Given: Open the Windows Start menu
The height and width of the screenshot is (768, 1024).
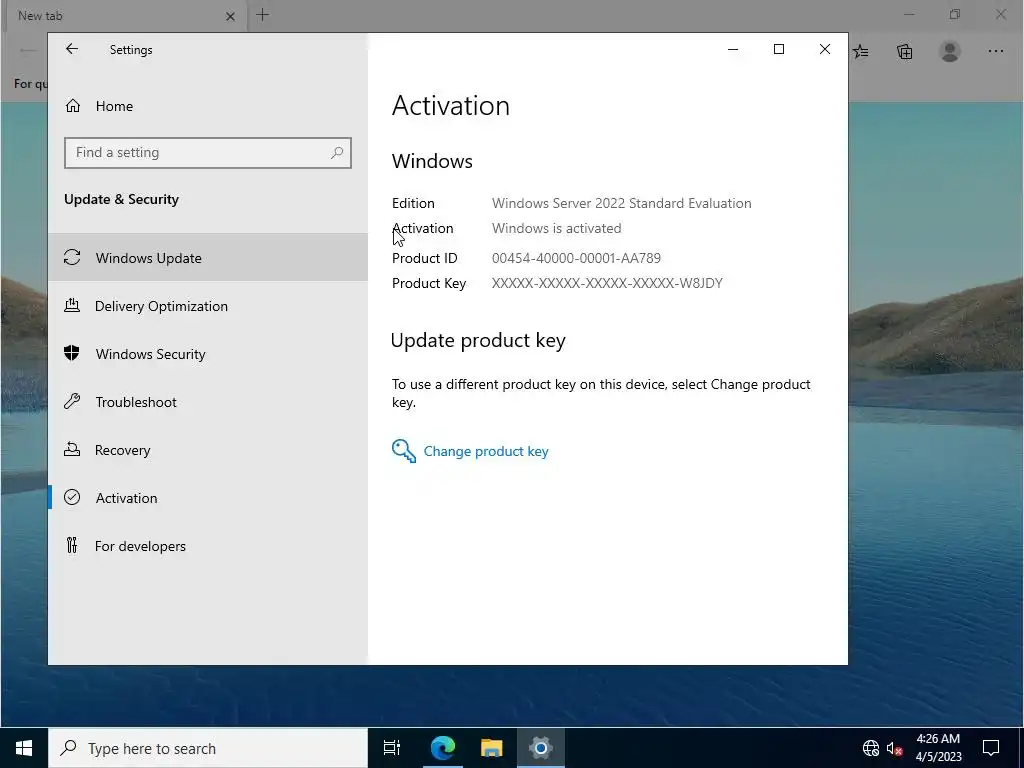Looking at the screenshot, I should click(x=24, y=748).
